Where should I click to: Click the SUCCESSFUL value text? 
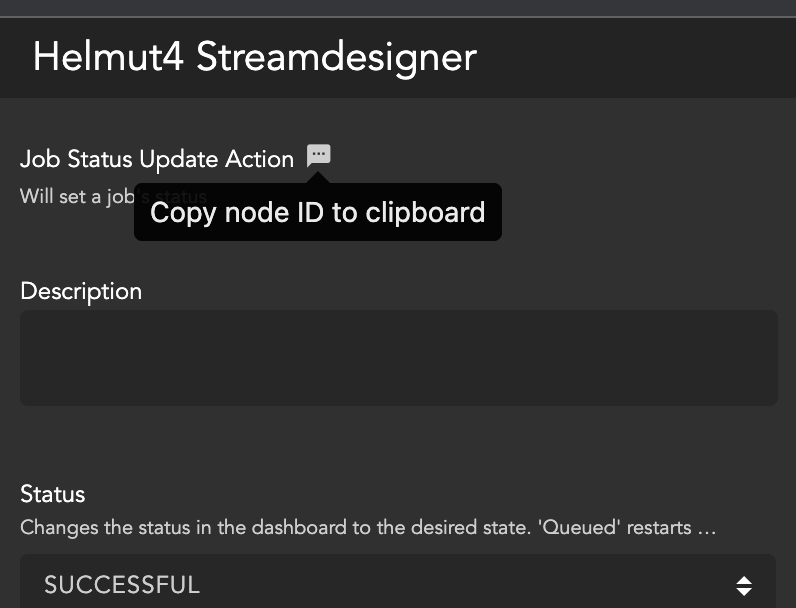pyautogui.click(x=122, y=584)
